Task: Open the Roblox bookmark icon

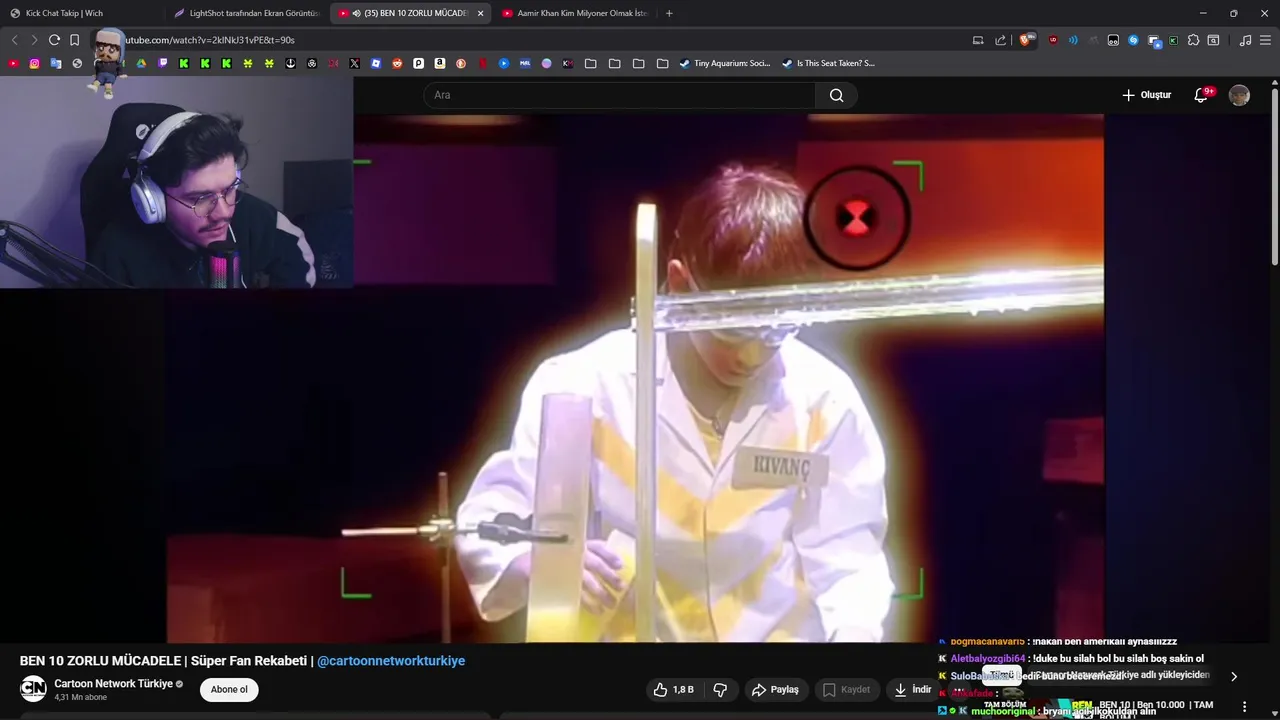Action: (376, 63)
